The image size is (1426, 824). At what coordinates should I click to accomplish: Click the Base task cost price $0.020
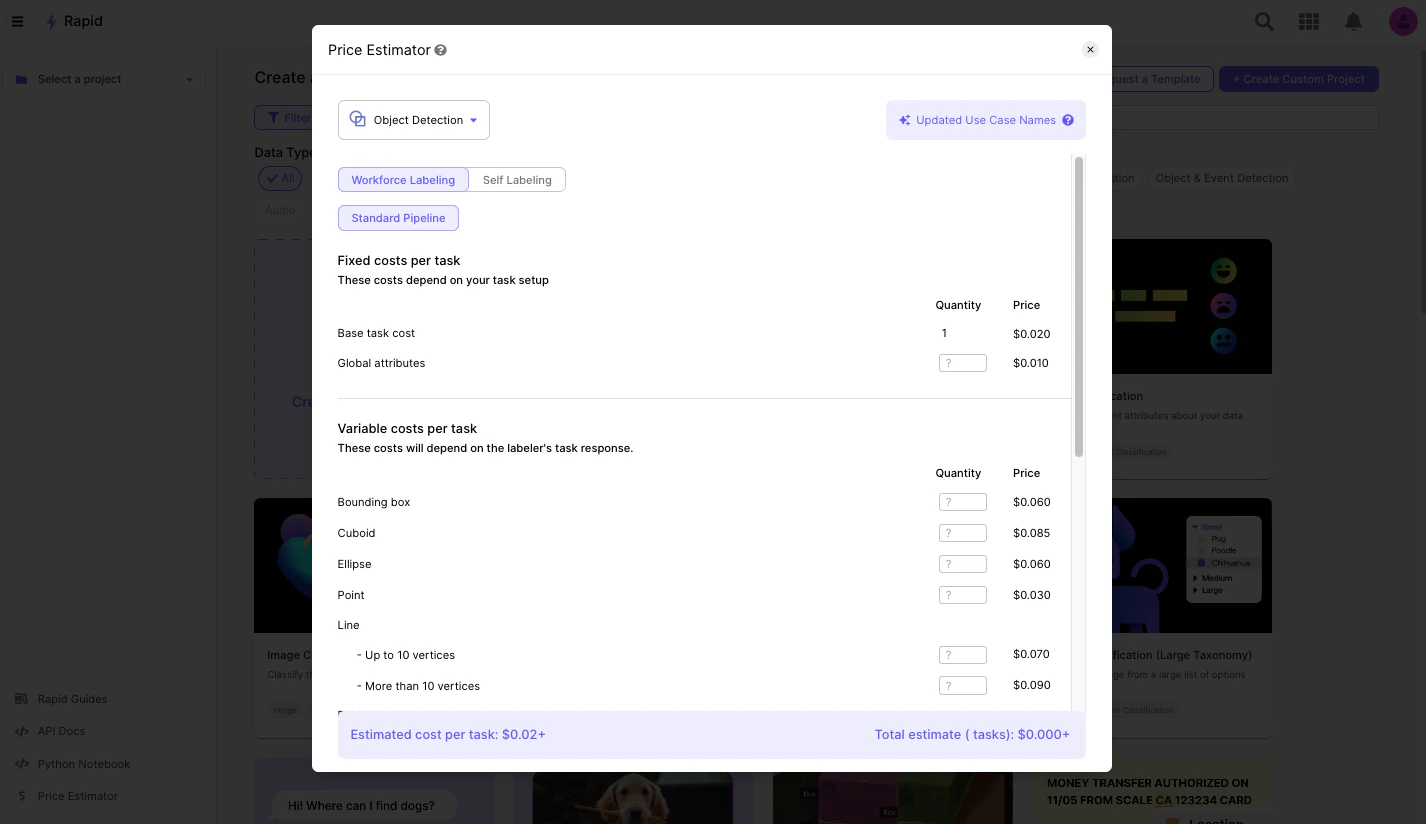[1031, 334]
